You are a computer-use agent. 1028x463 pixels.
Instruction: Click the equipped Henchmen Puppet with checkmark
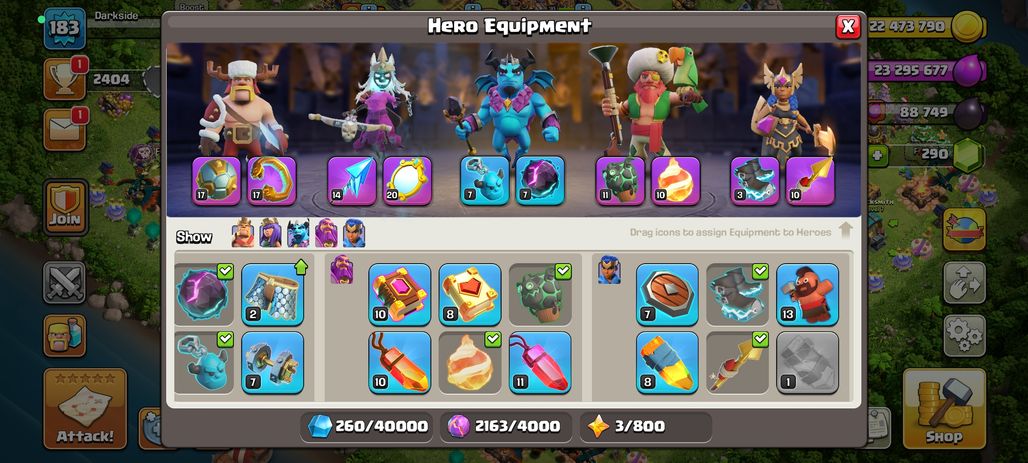tap(204, 363)
